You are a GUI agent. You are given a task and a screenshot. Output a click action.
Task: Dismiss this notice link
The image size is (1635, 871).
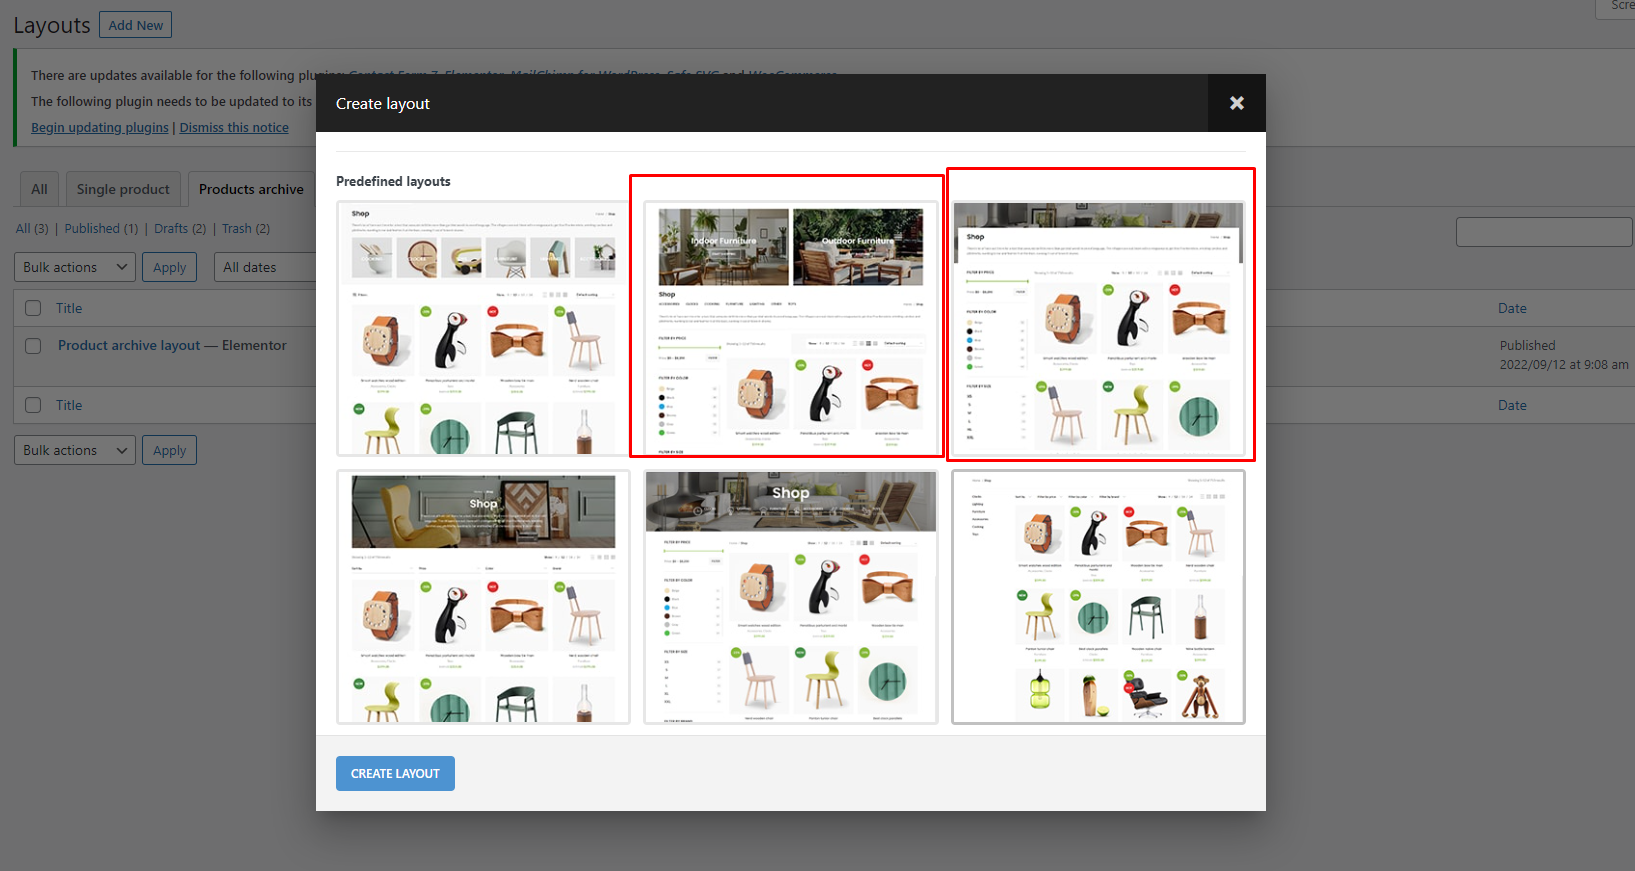pos(234,127)
